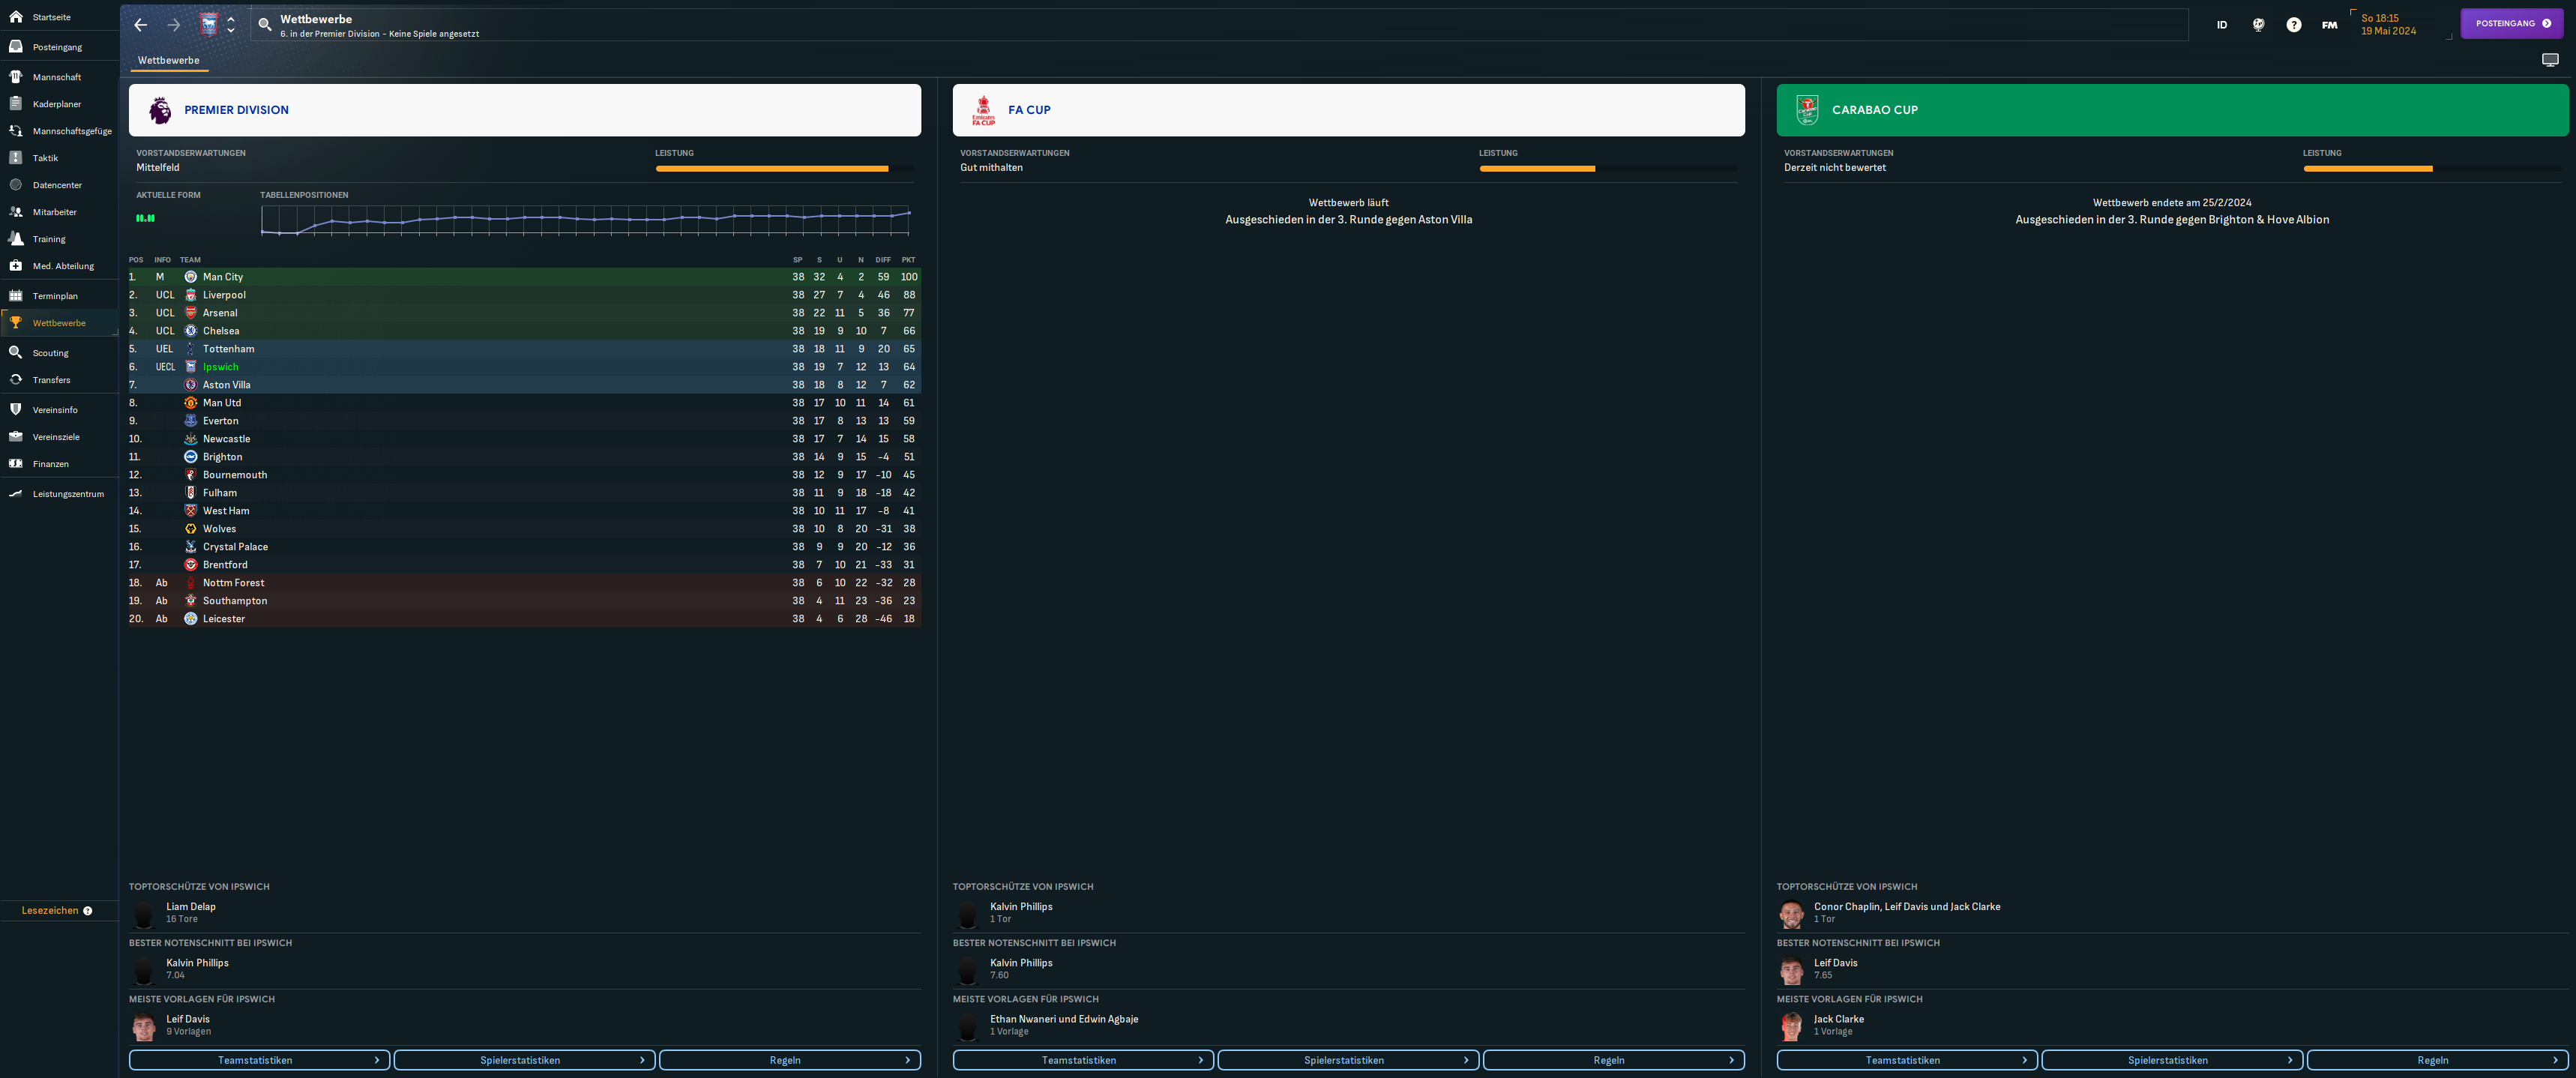The height and width of the screenshot is (1078, 2576).
Task: Click Carabao Cup Leistung progress bar
Action: 2432,169
